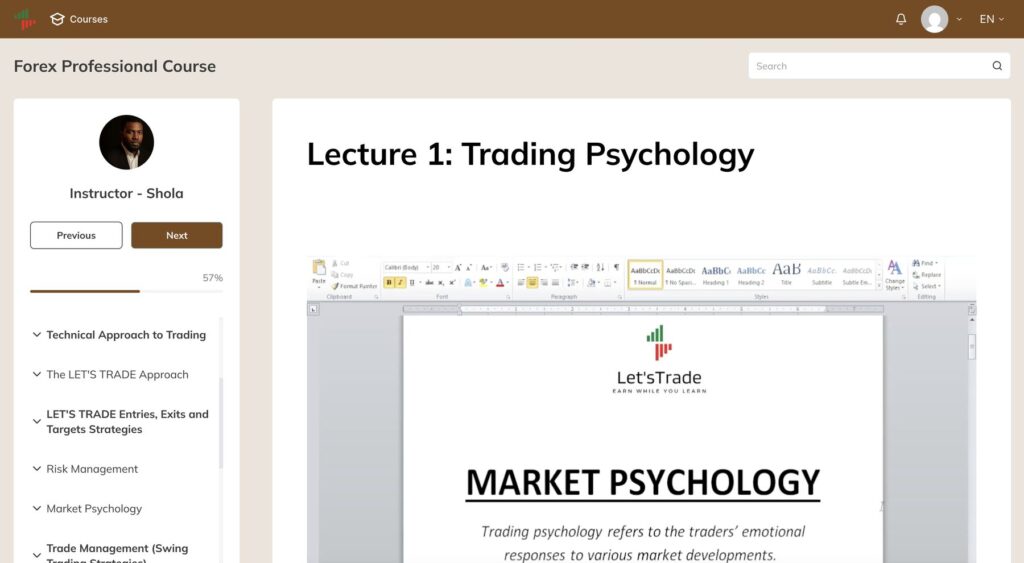Click Copy in the Clipboard group
Screen dimensions: 1024x563
tap(342, 275)
